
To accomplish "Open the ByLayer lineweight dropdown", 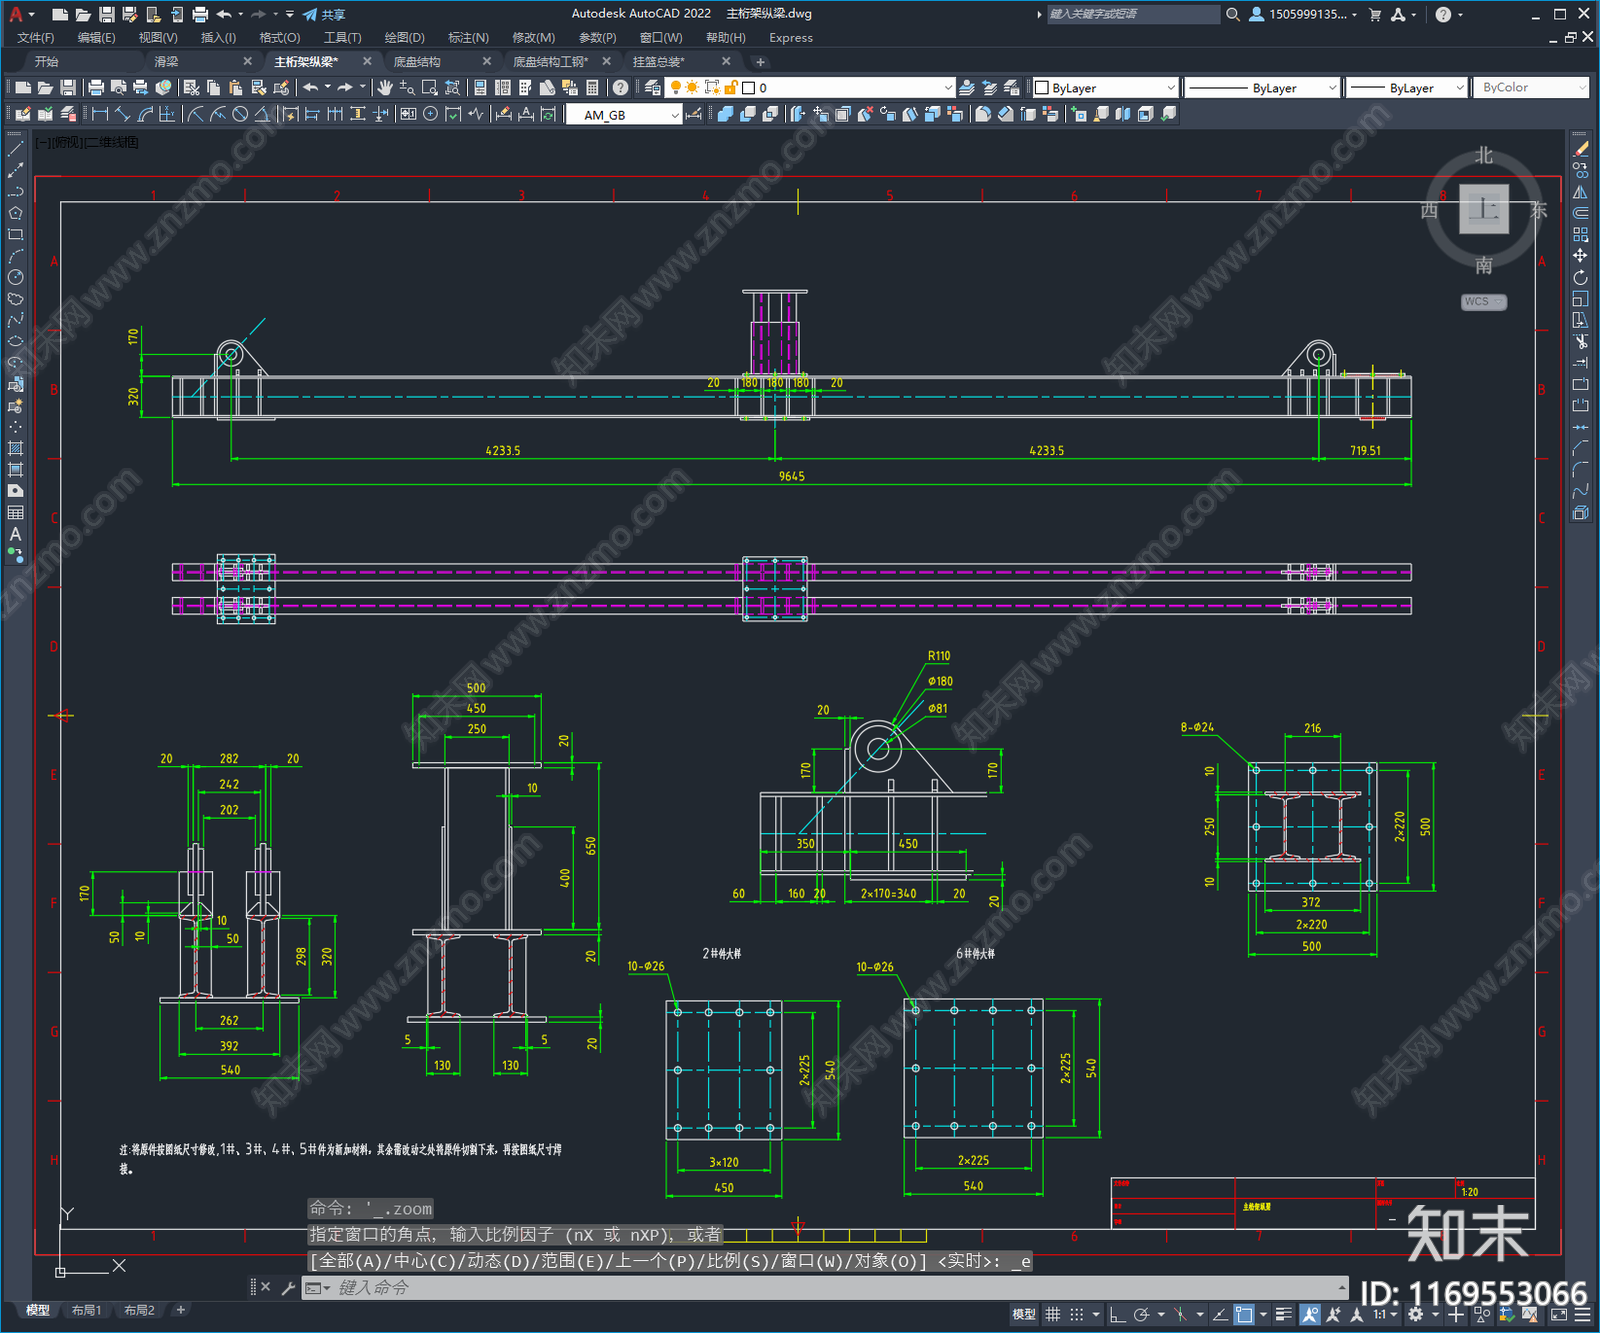I will click(1406, 88).
